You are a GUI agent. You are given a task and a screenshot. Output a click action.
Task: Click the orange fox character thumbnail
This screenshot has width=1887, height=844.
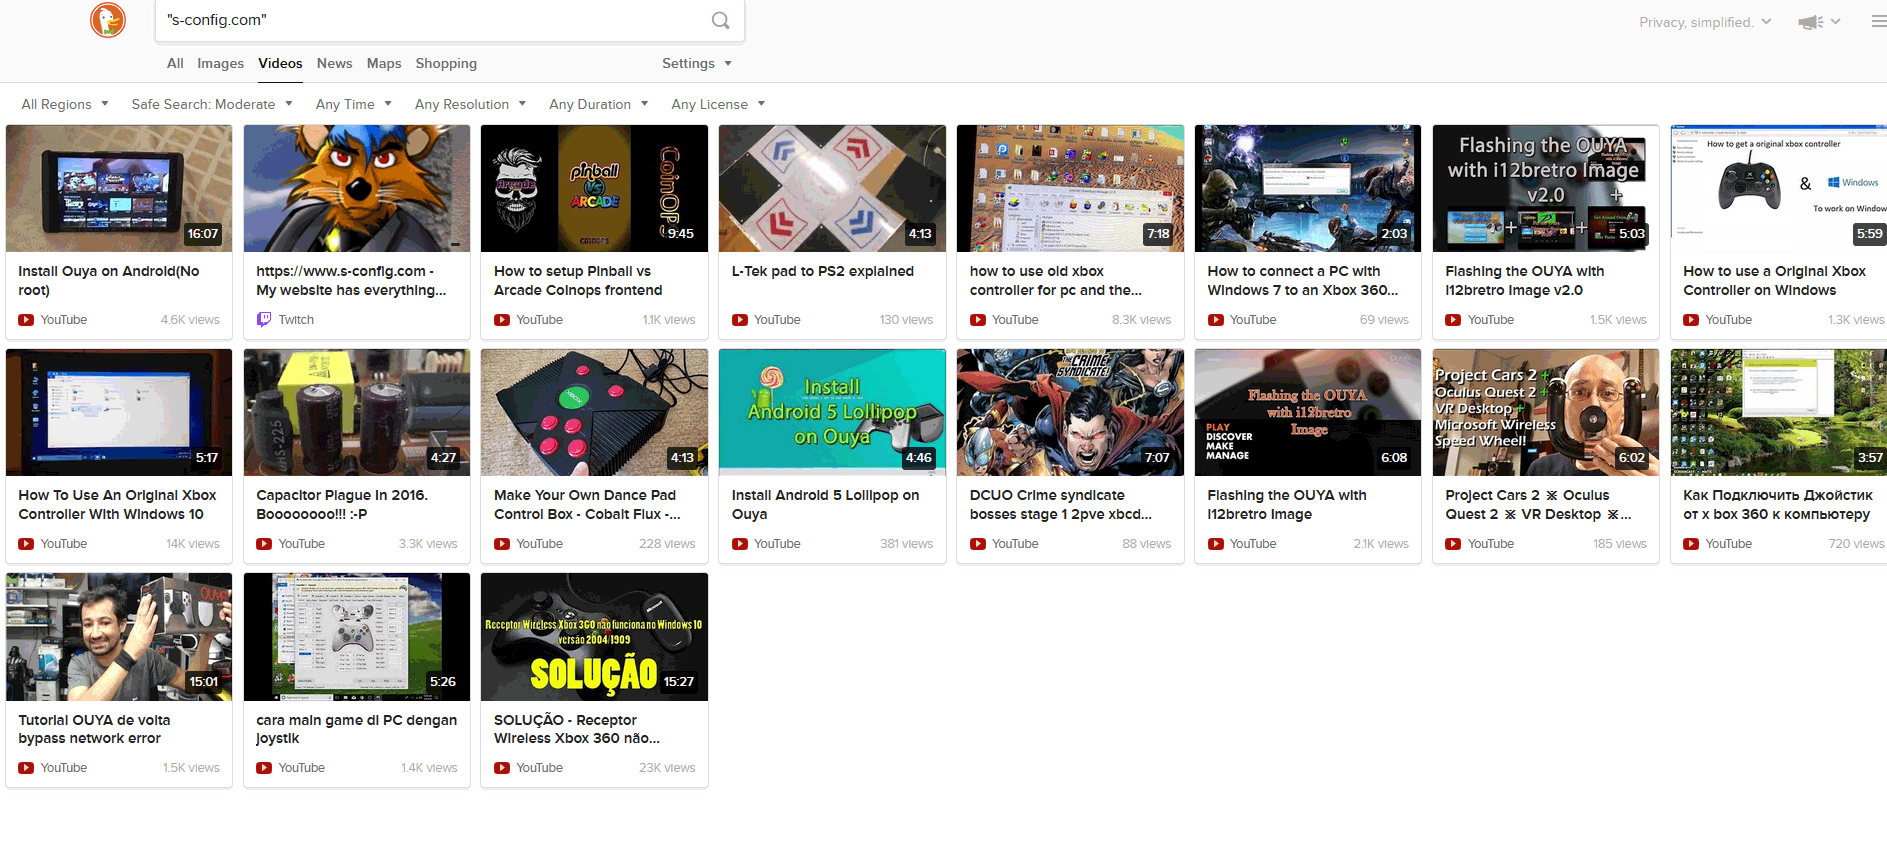357,188
